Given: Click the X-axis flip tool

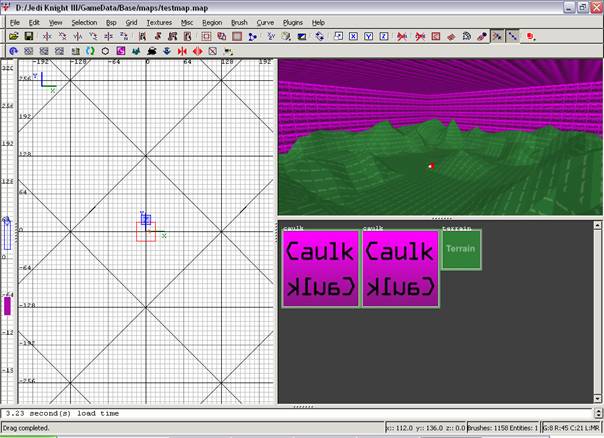Looking at the screenshot, I should pyautogui.click(x=47, y=36).
